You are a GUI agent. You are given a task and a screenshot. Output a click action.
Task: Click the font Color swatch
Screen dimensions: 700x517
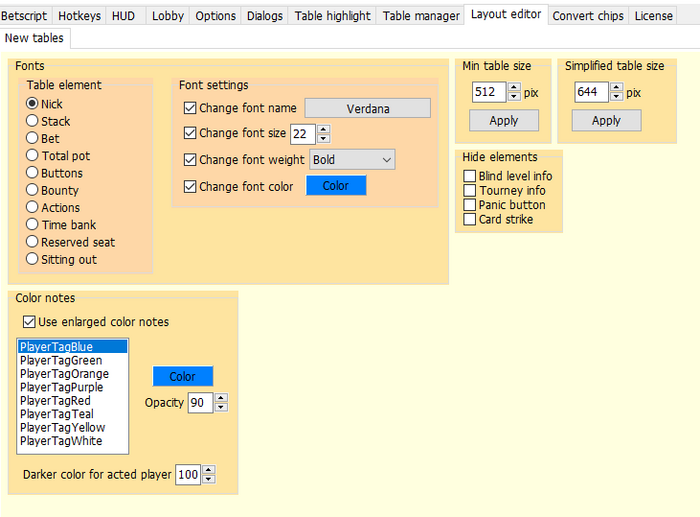(336, 186)
